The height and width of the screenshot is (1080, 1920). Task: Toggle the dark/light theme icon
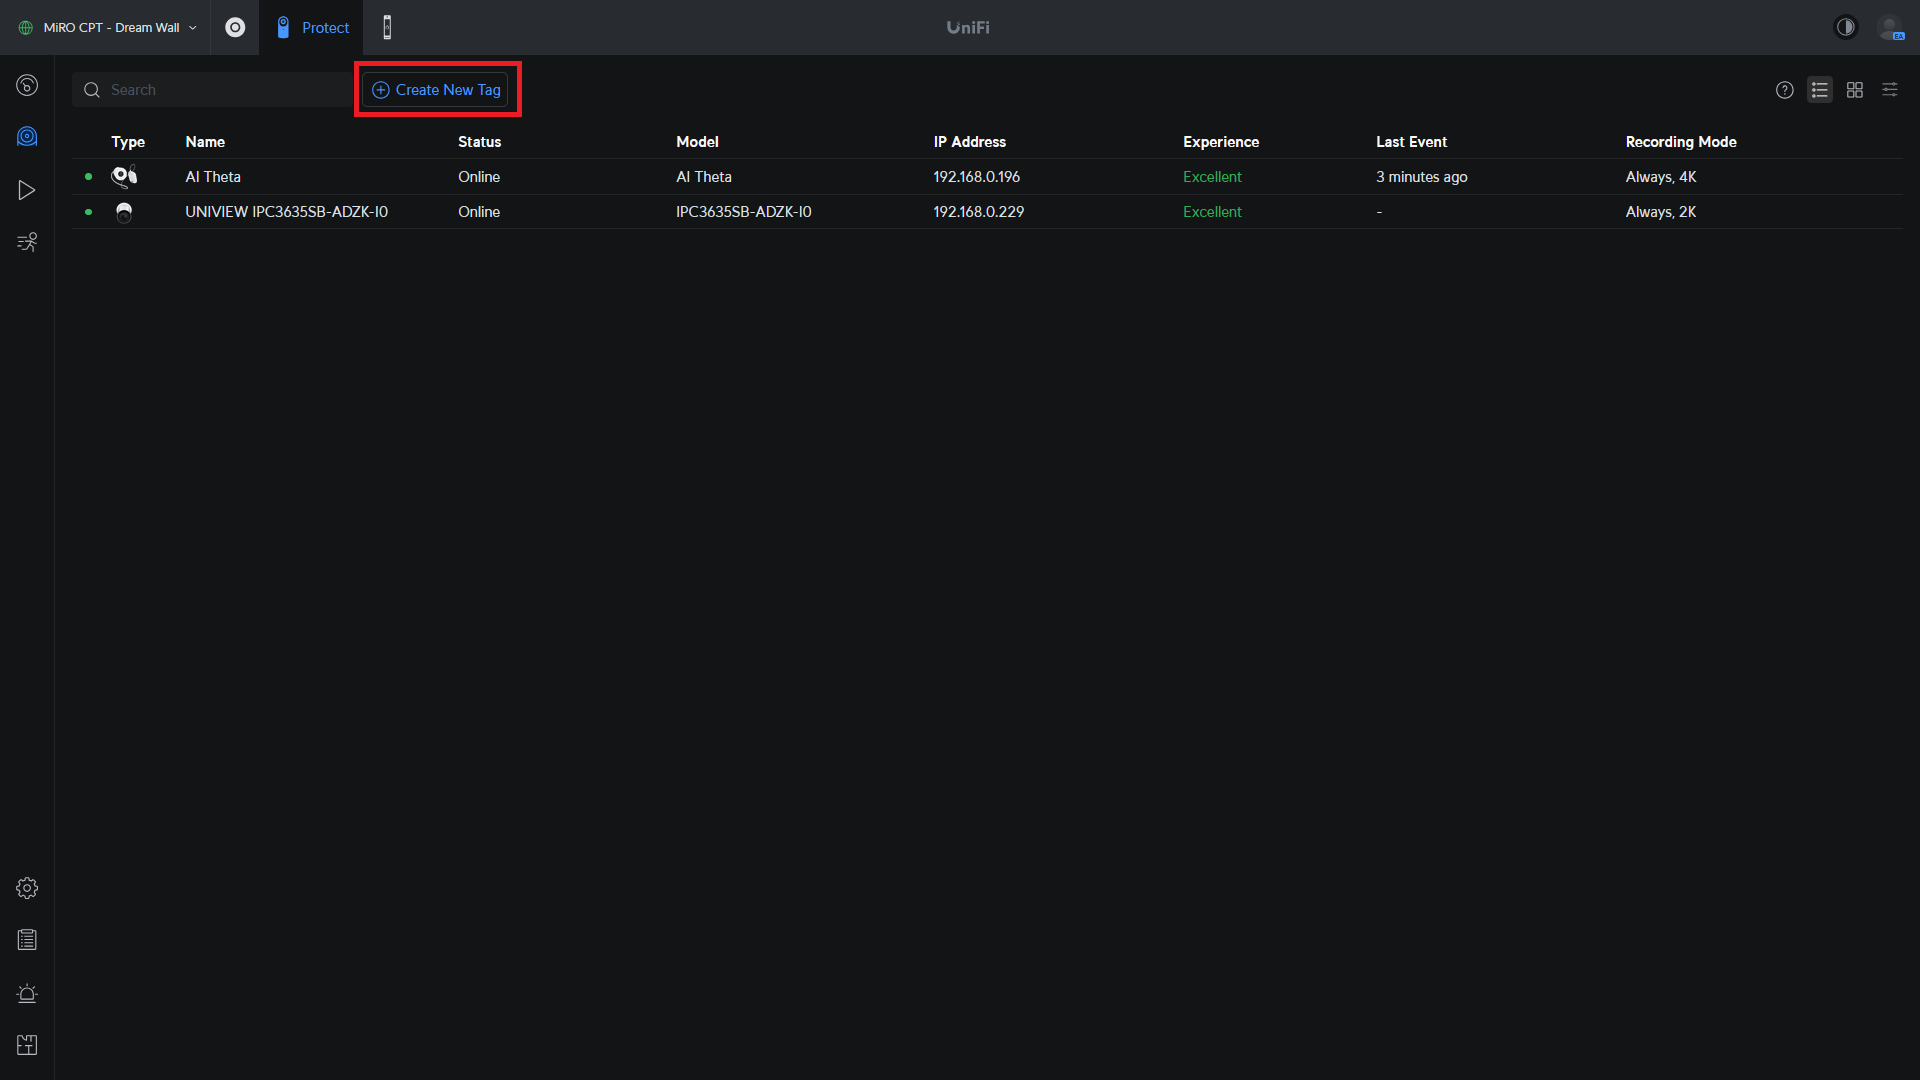click(x=1845, y=27)
